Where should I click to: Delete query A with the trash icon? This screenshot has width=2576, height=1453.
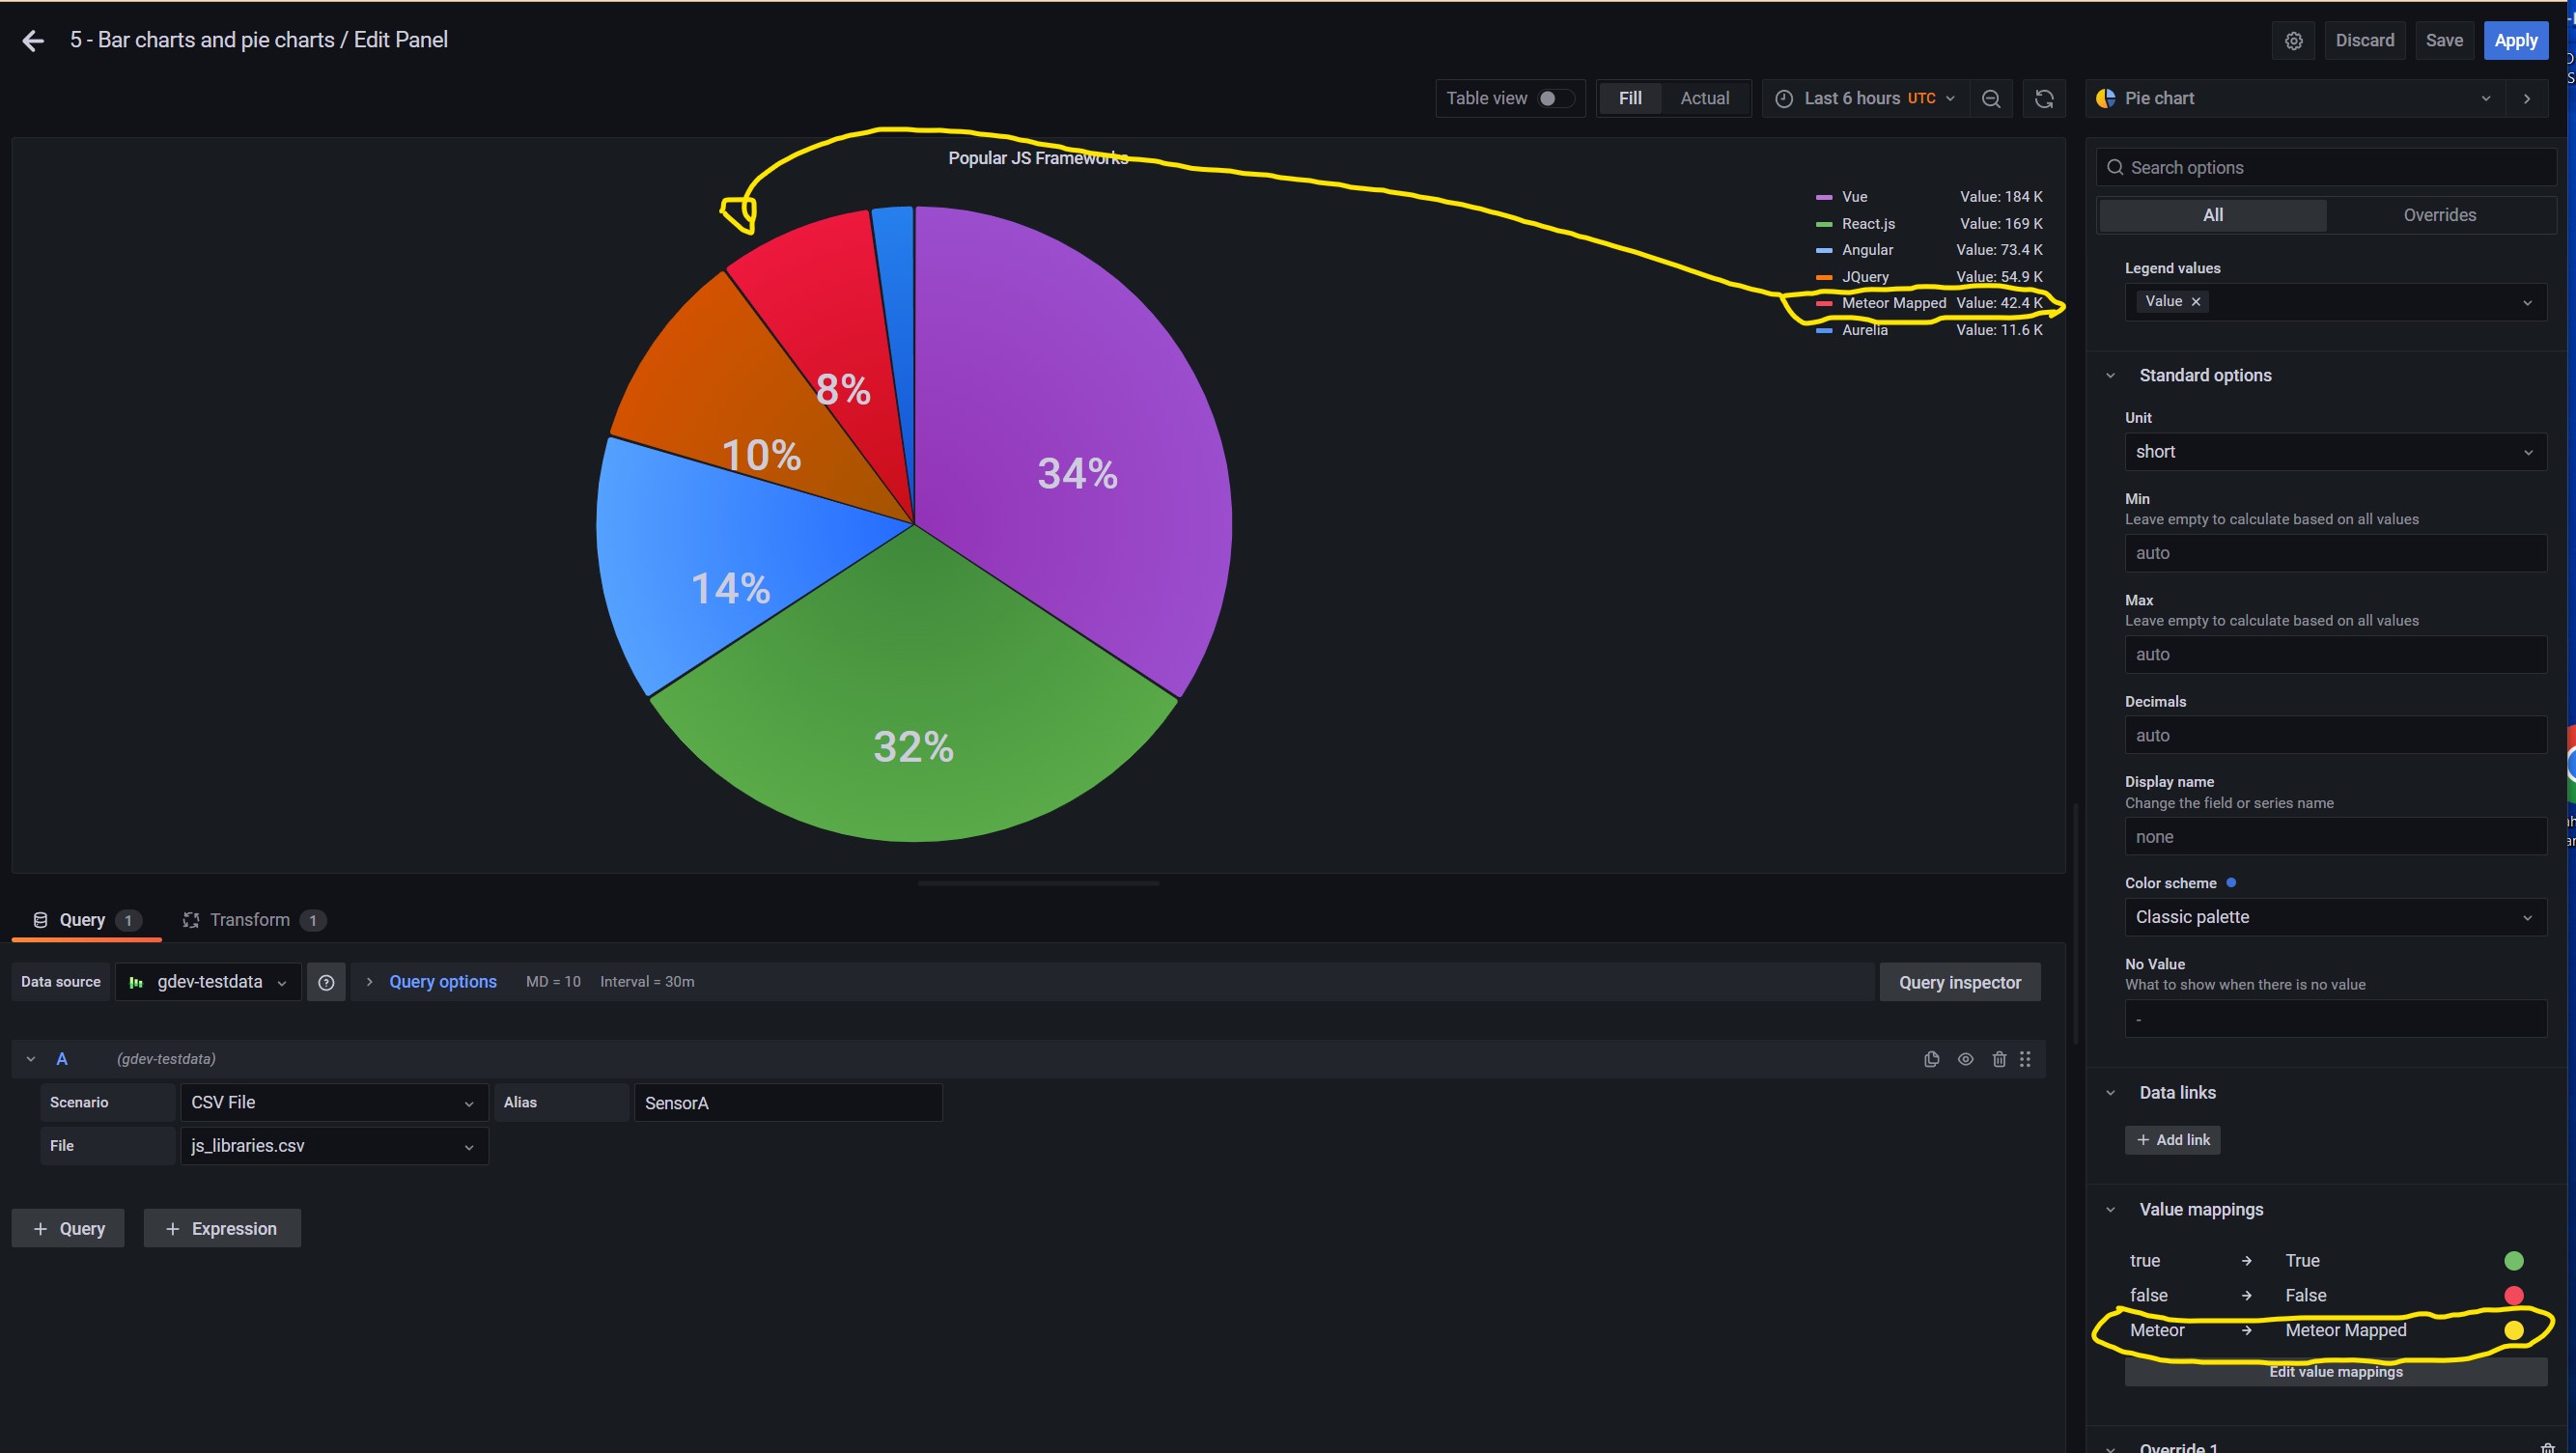pyautogui.click(x=1999, y=1058)
